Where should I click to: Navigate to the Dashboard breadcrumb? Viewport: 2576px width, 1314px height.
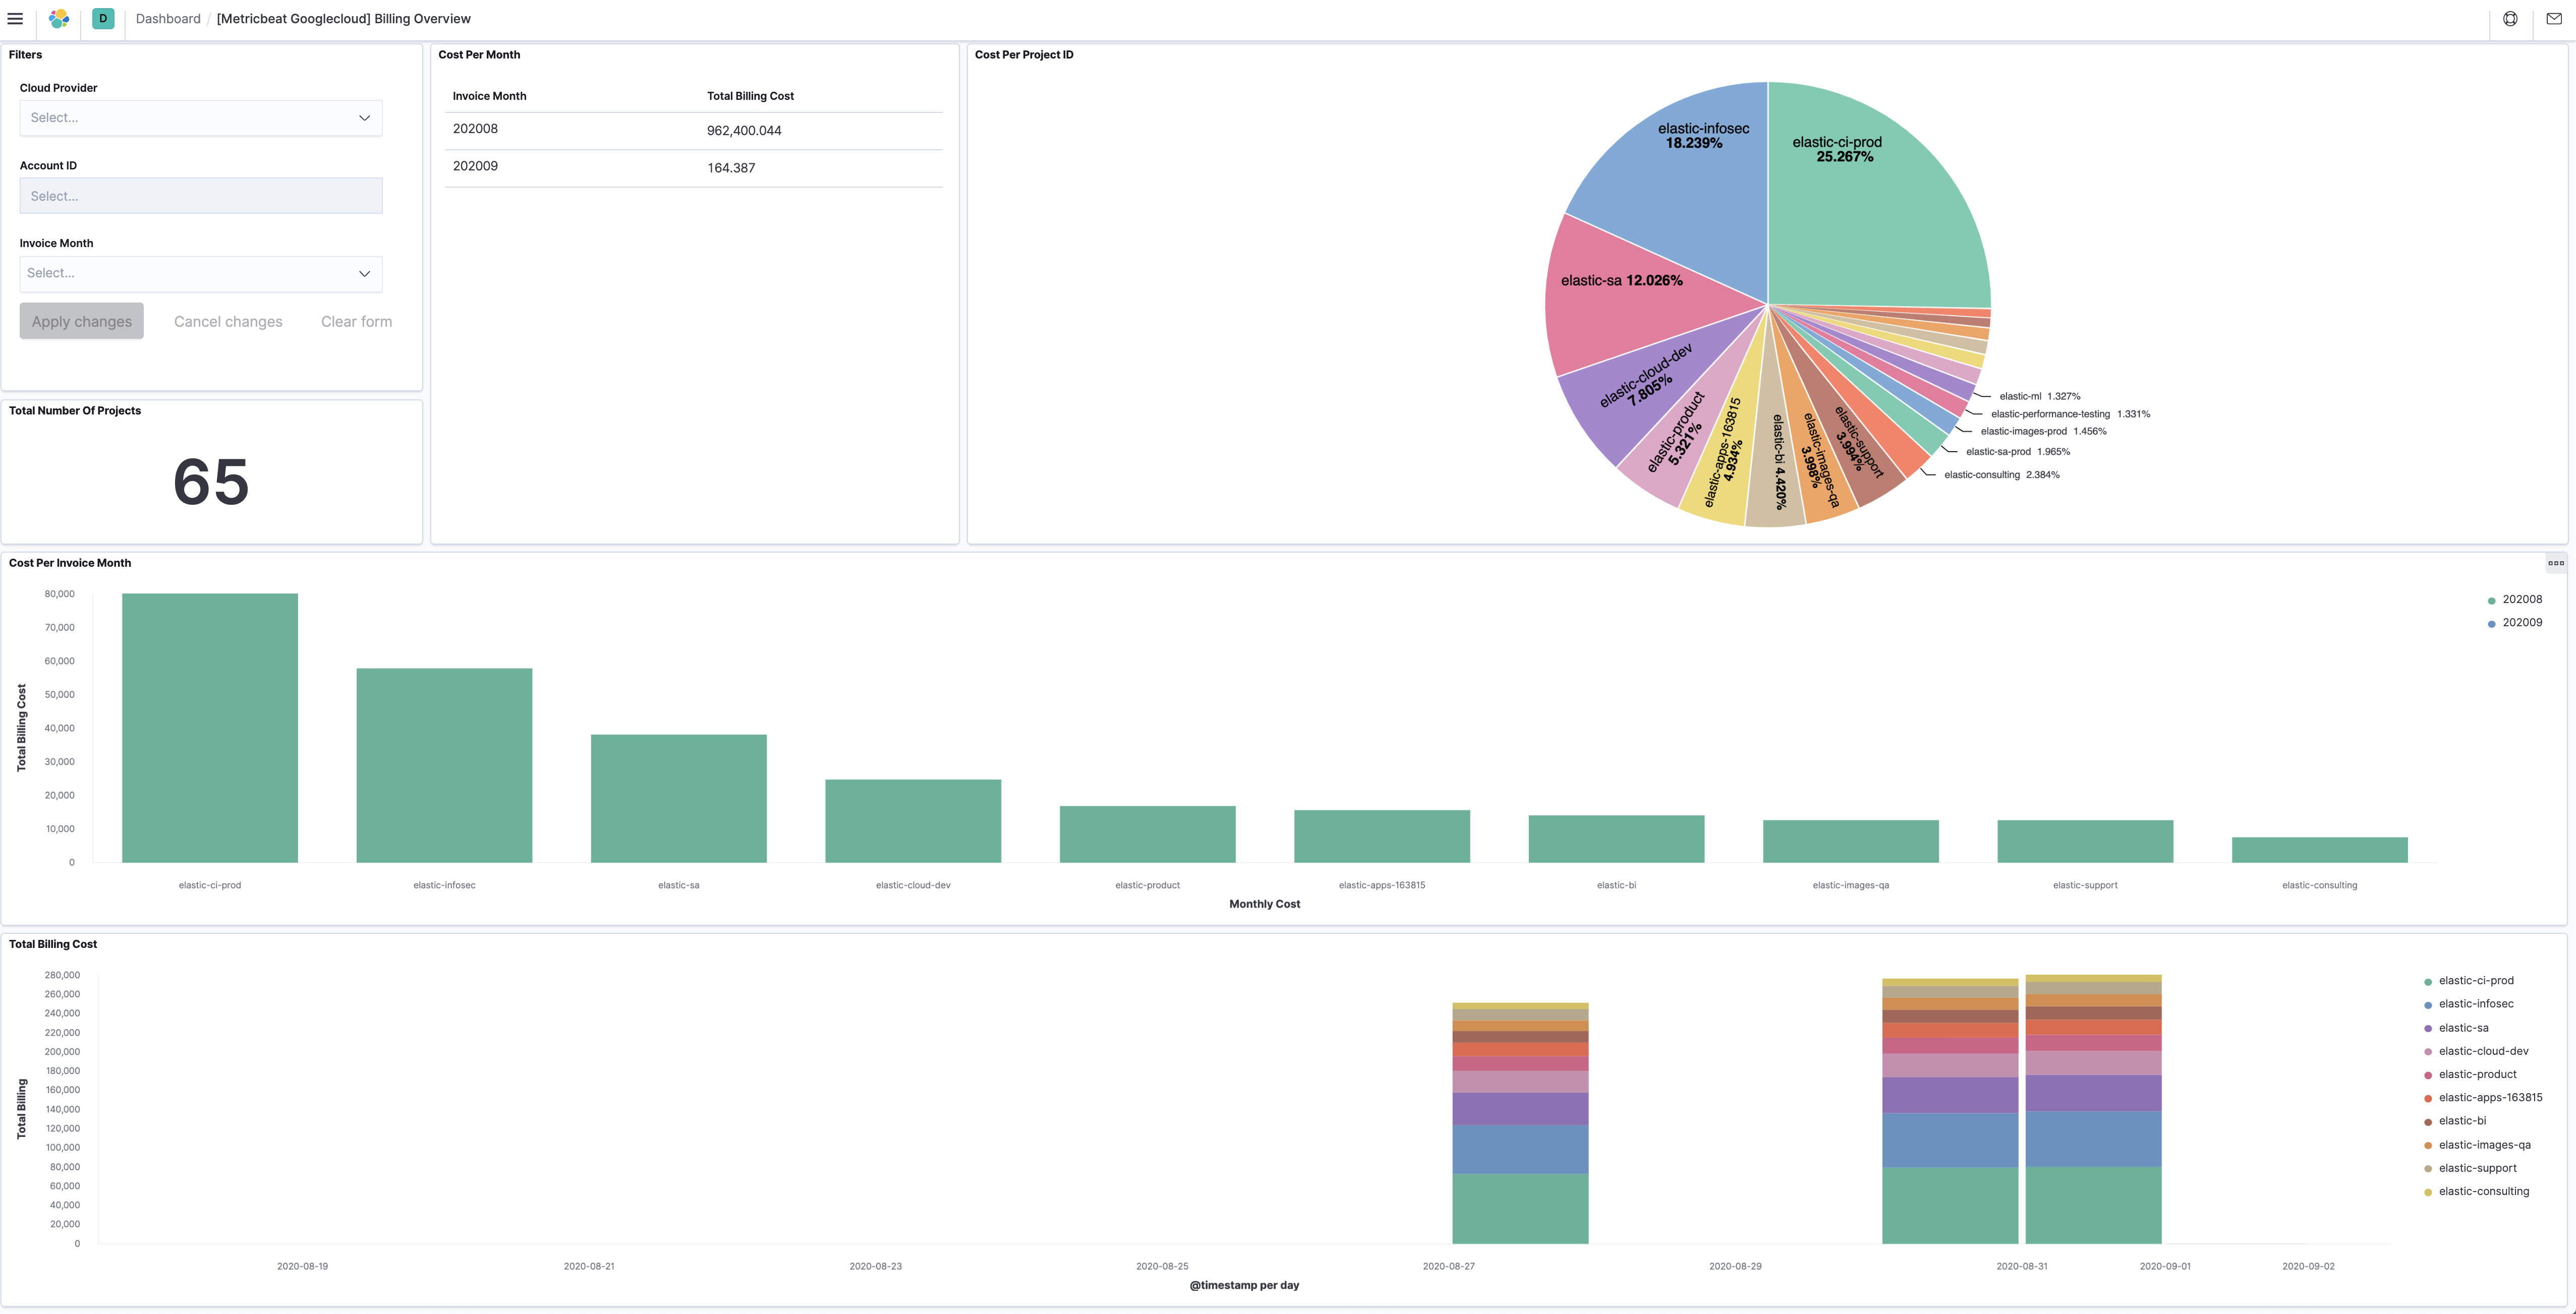tap(167, 18)
